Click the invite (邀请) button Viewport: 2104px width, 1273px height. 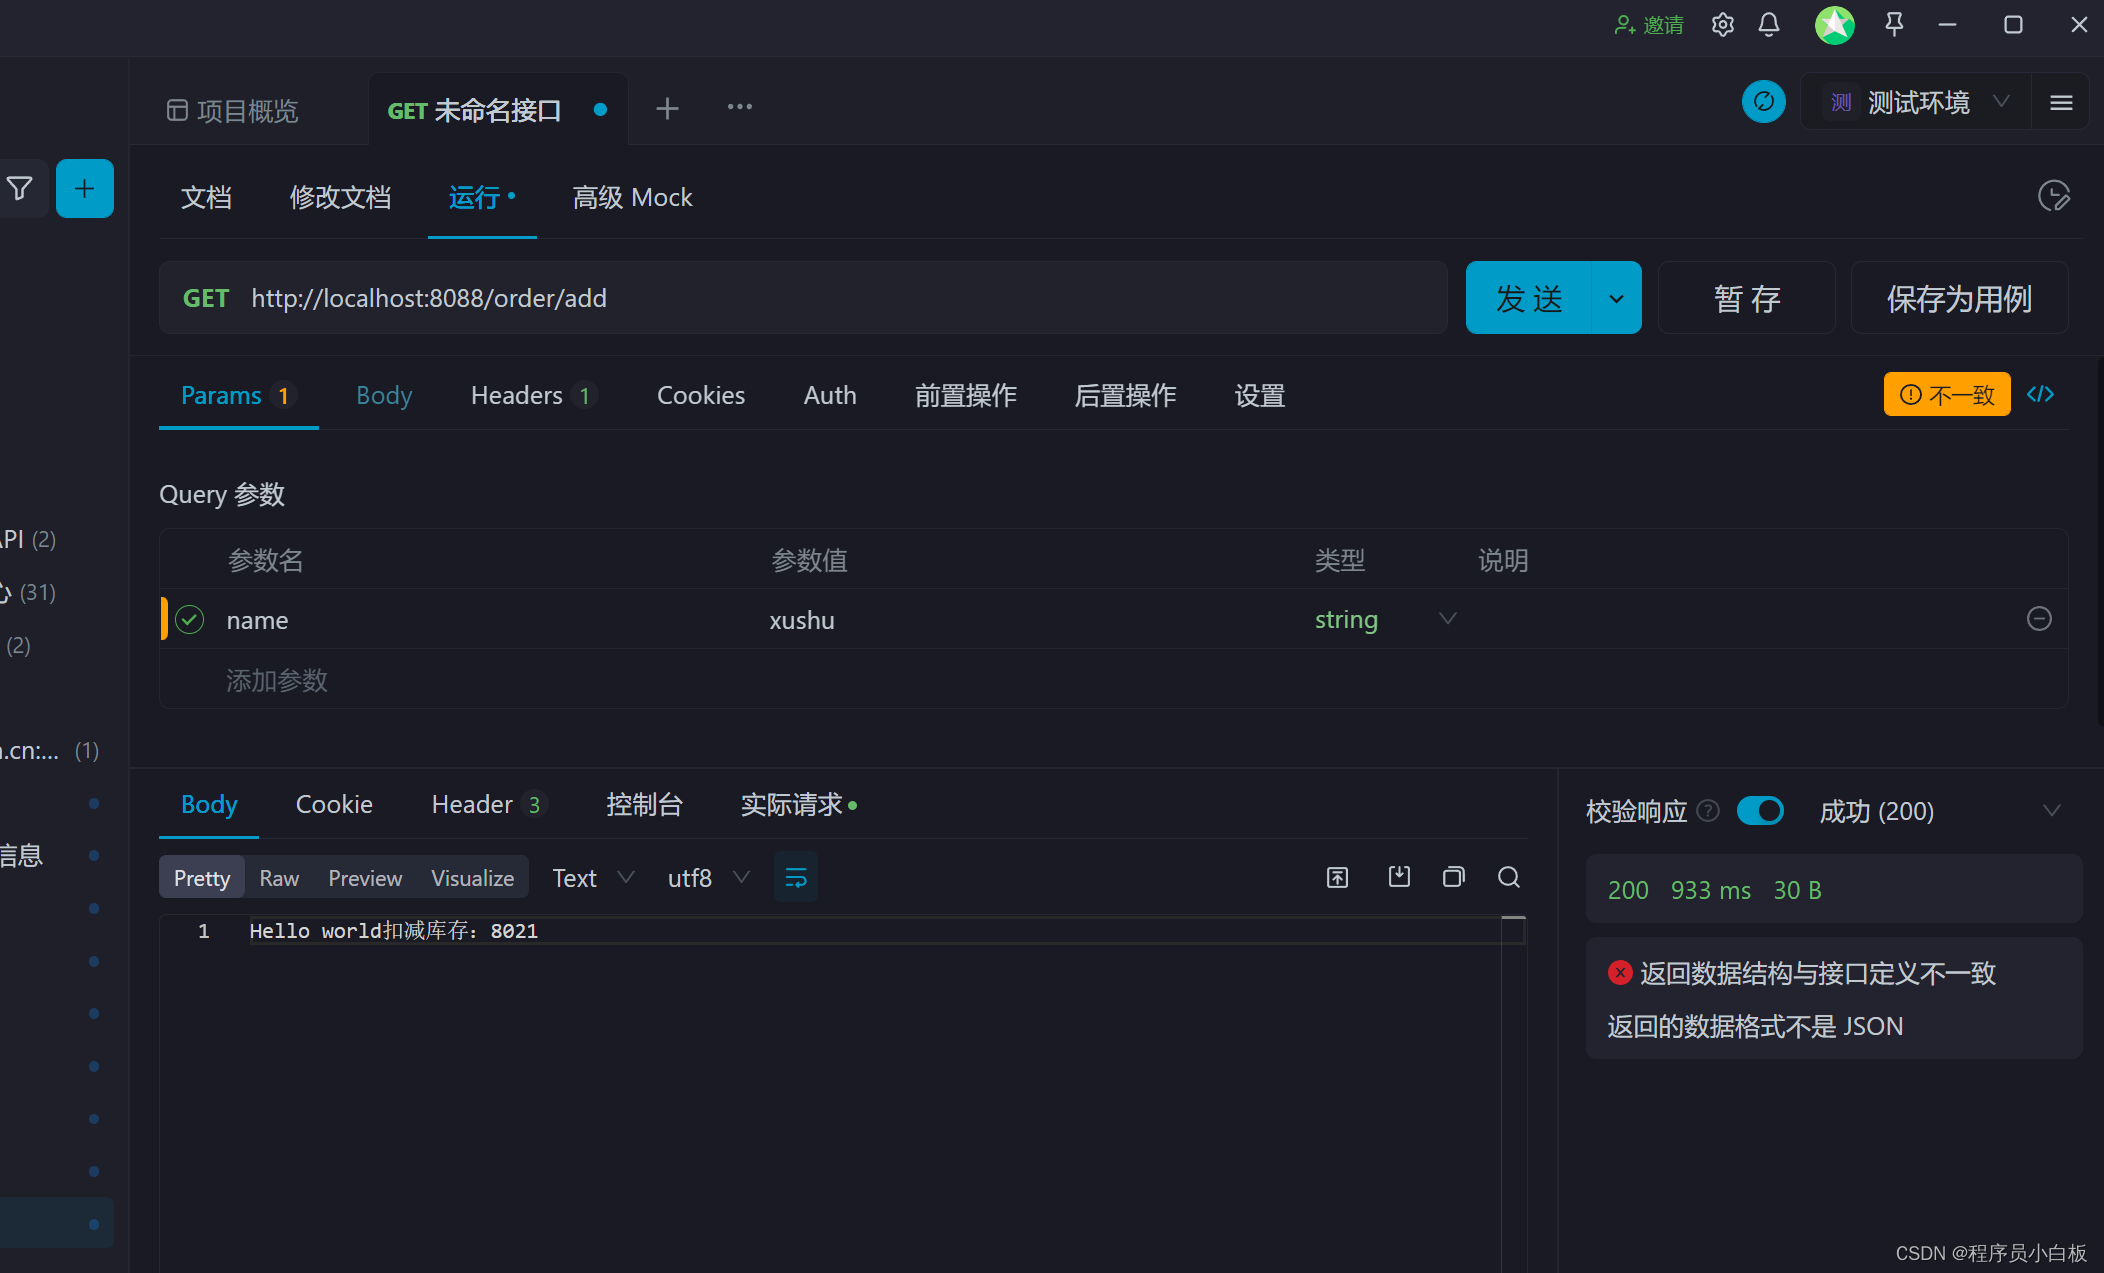pyautogui.click(x=1649, y=25)
